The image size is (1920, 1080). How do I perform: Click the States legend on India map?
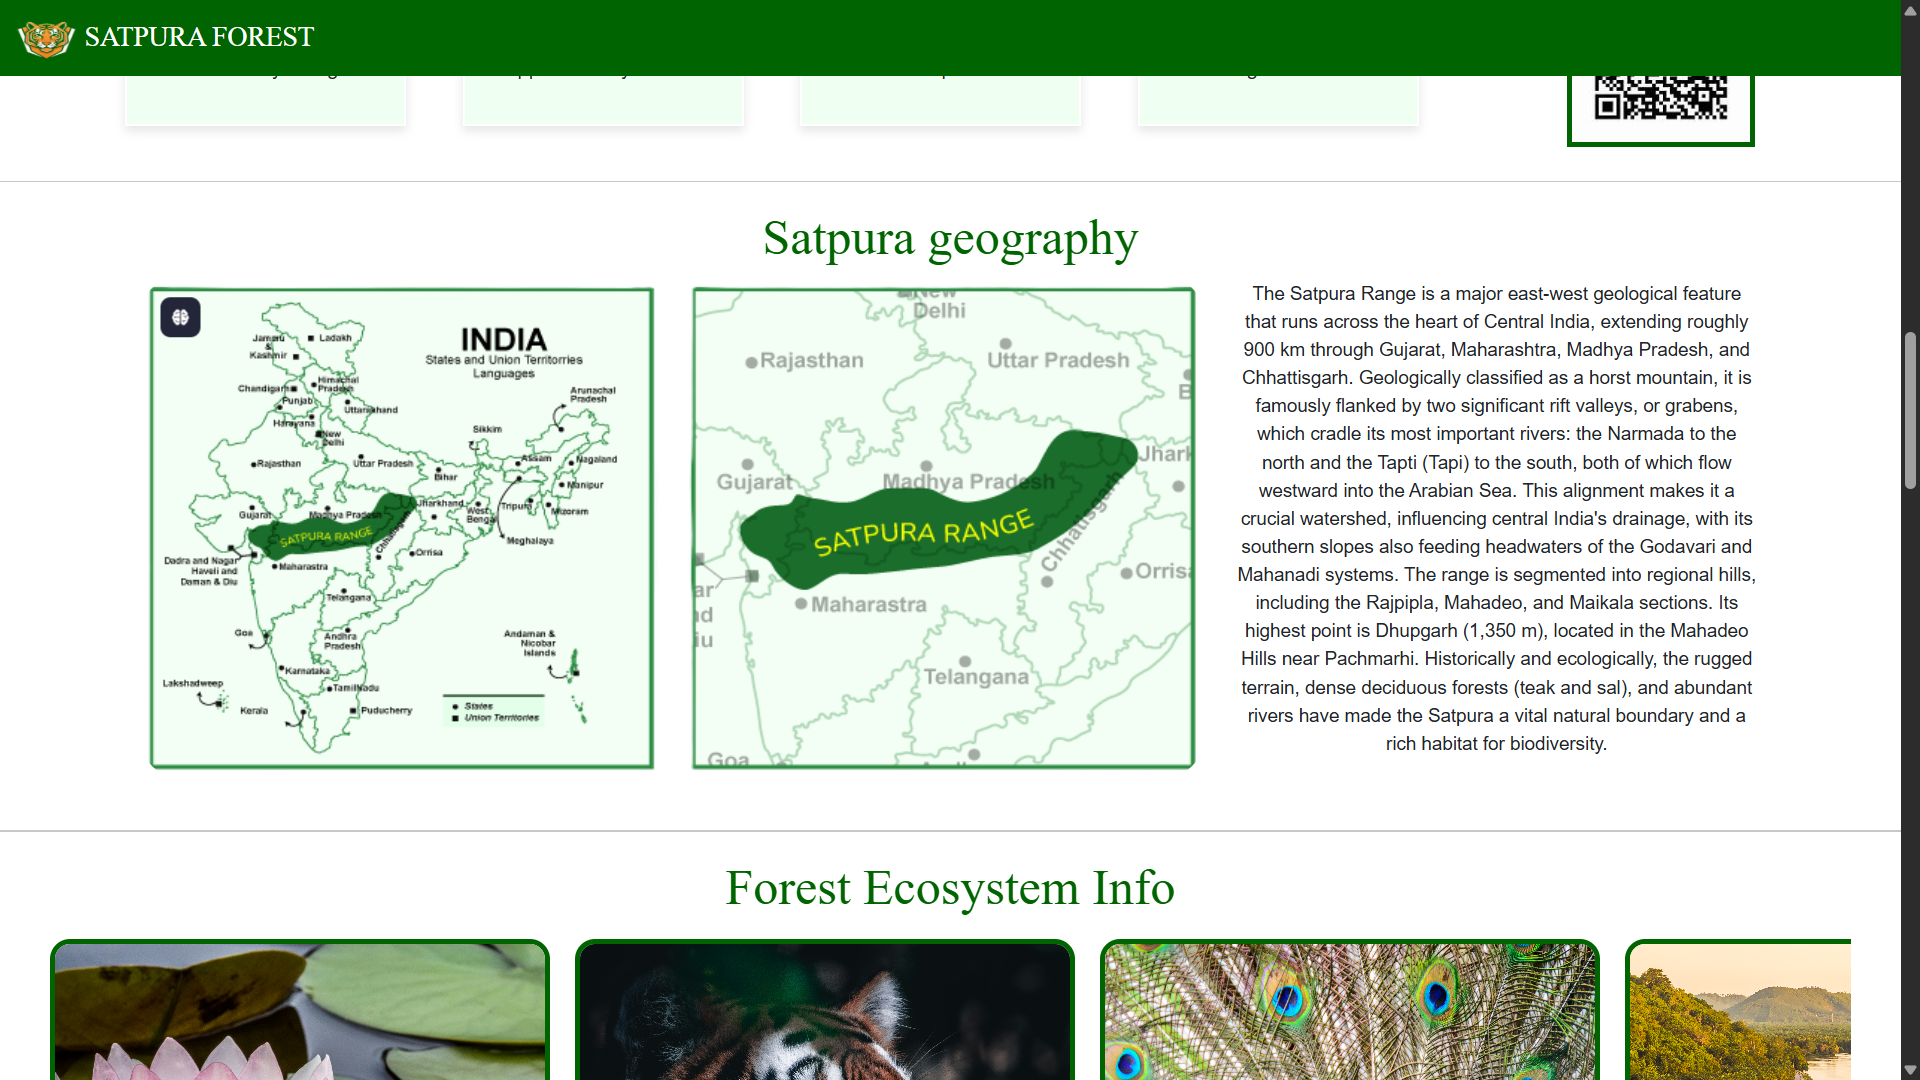(x=478, y=706)
